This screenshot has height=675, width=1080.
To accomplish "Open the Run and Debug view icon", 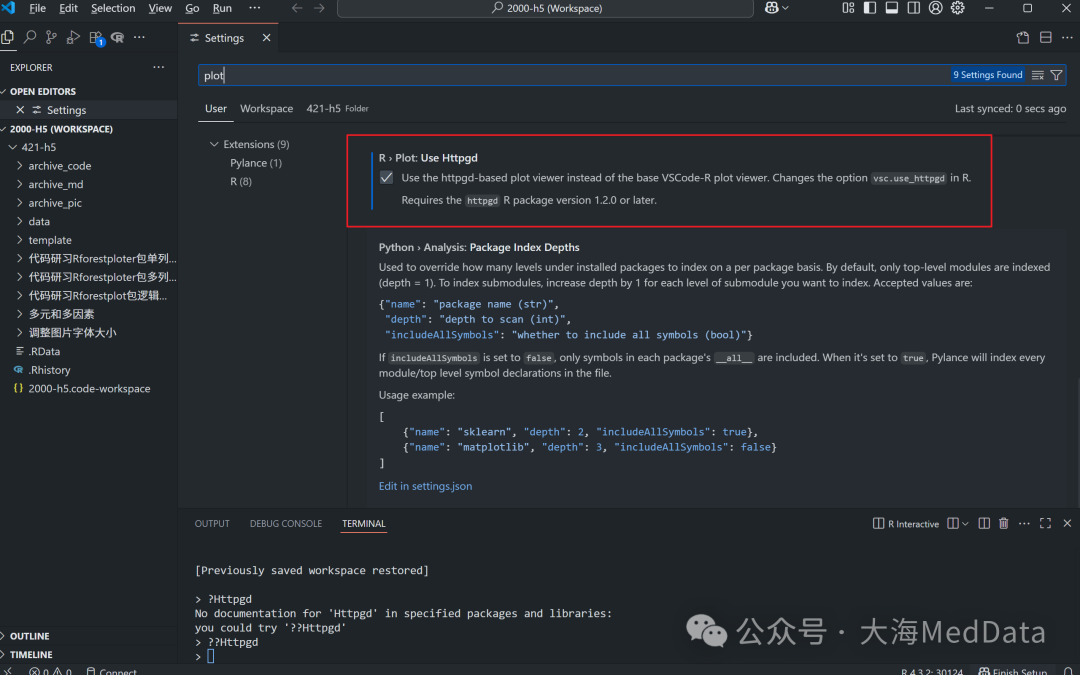I will click(x=73, y=37).
